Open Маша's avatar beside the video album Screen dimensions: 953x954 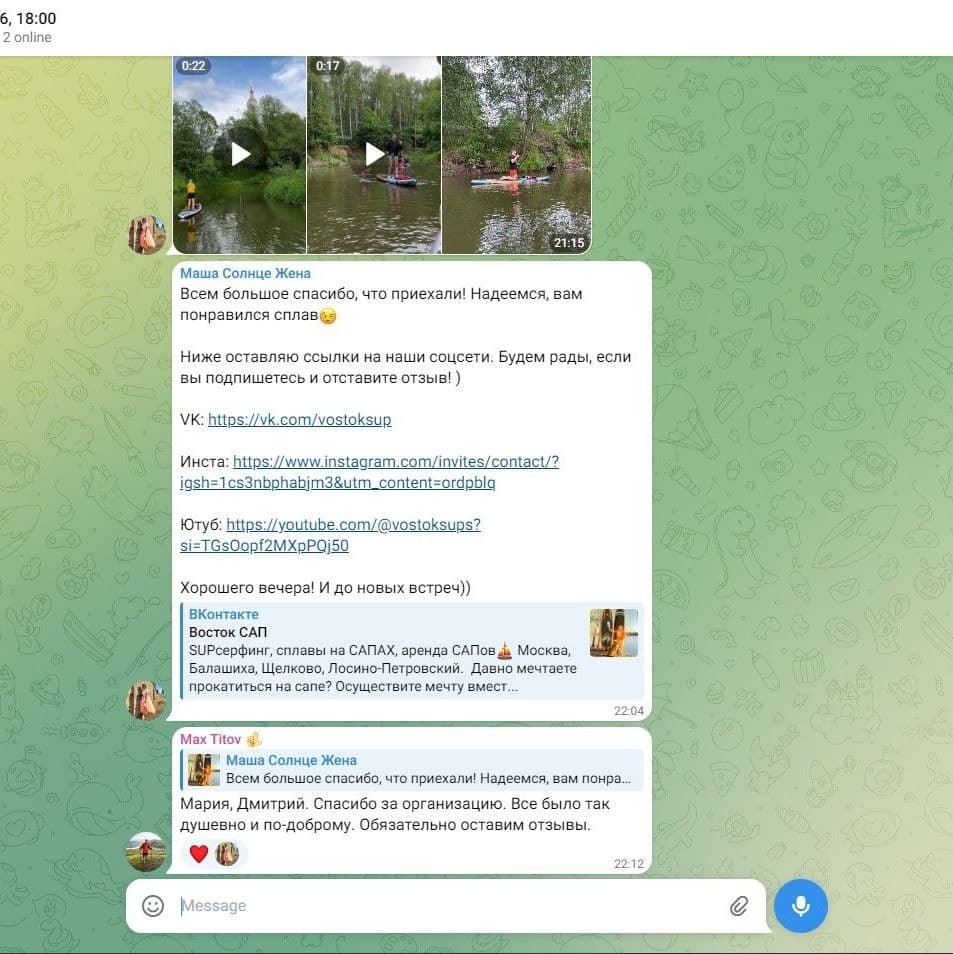(x=147, y=234)
